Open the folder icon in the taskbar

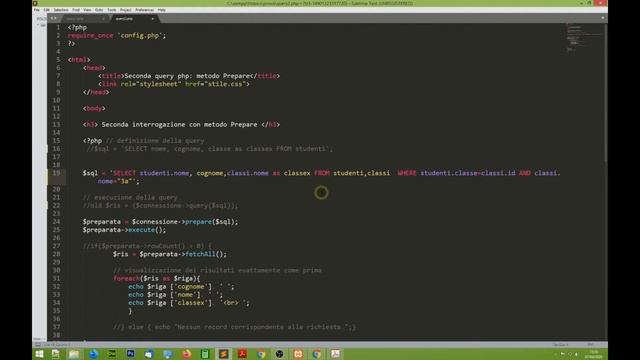74,354
